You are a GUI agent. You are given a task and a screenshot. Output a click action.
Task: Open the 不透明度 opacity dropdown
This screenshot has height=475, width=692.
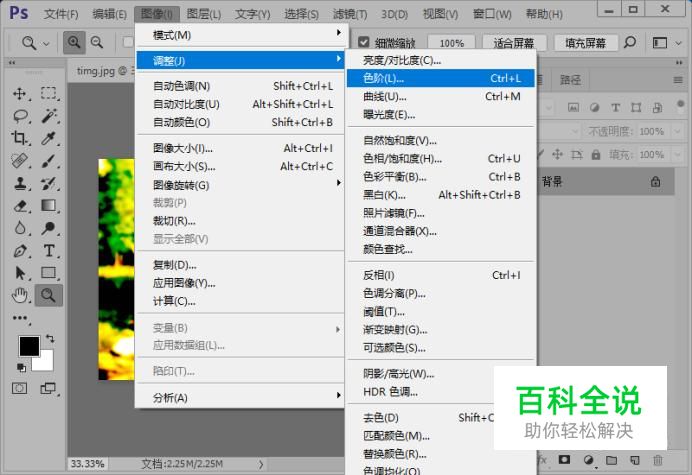pos(677,132)
